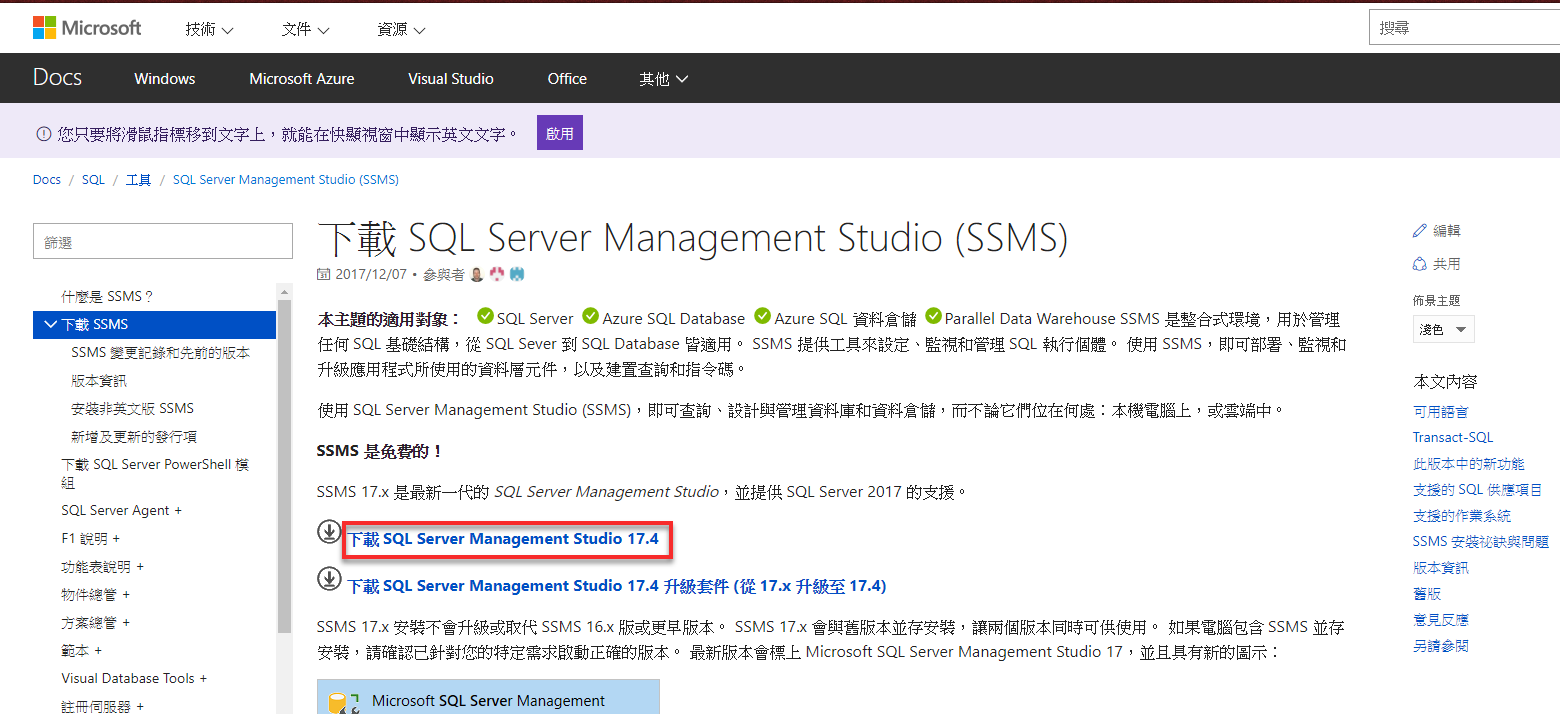Click the 啟用 button in banner
Viewport: 1560px width, 714px height.
(x=560, y=133)
